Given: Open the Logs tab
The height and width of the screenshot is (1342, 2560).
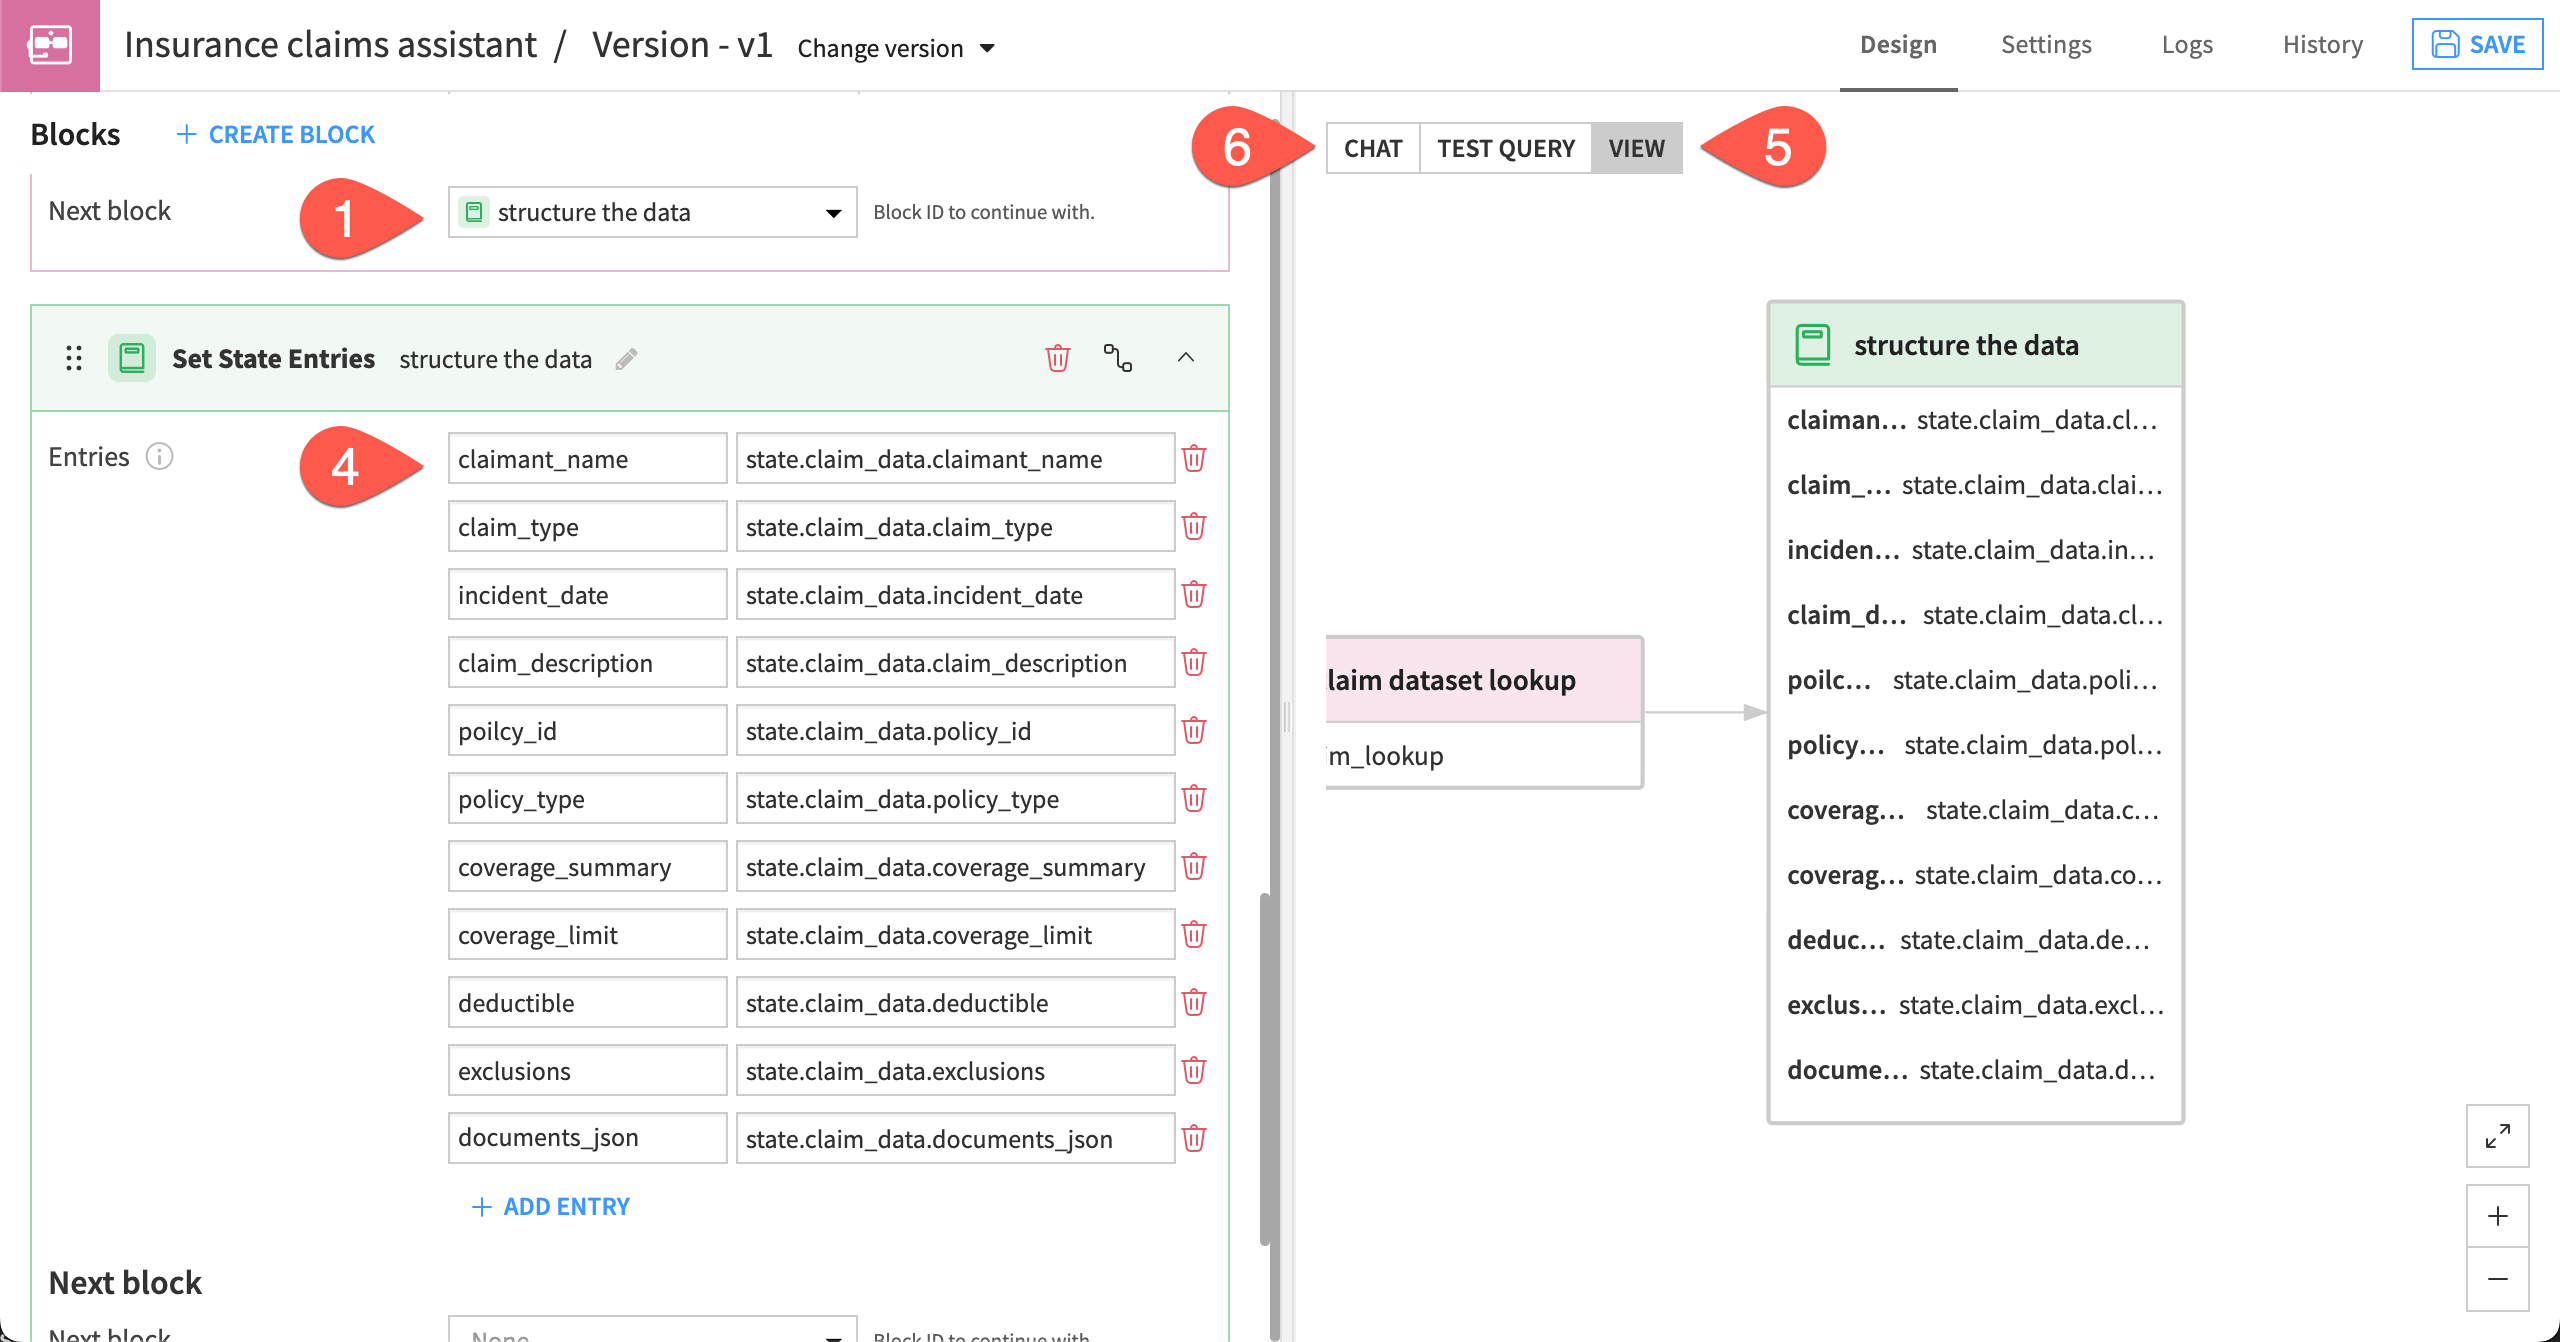Looking at the screenshot, I should pos(2187,44).
